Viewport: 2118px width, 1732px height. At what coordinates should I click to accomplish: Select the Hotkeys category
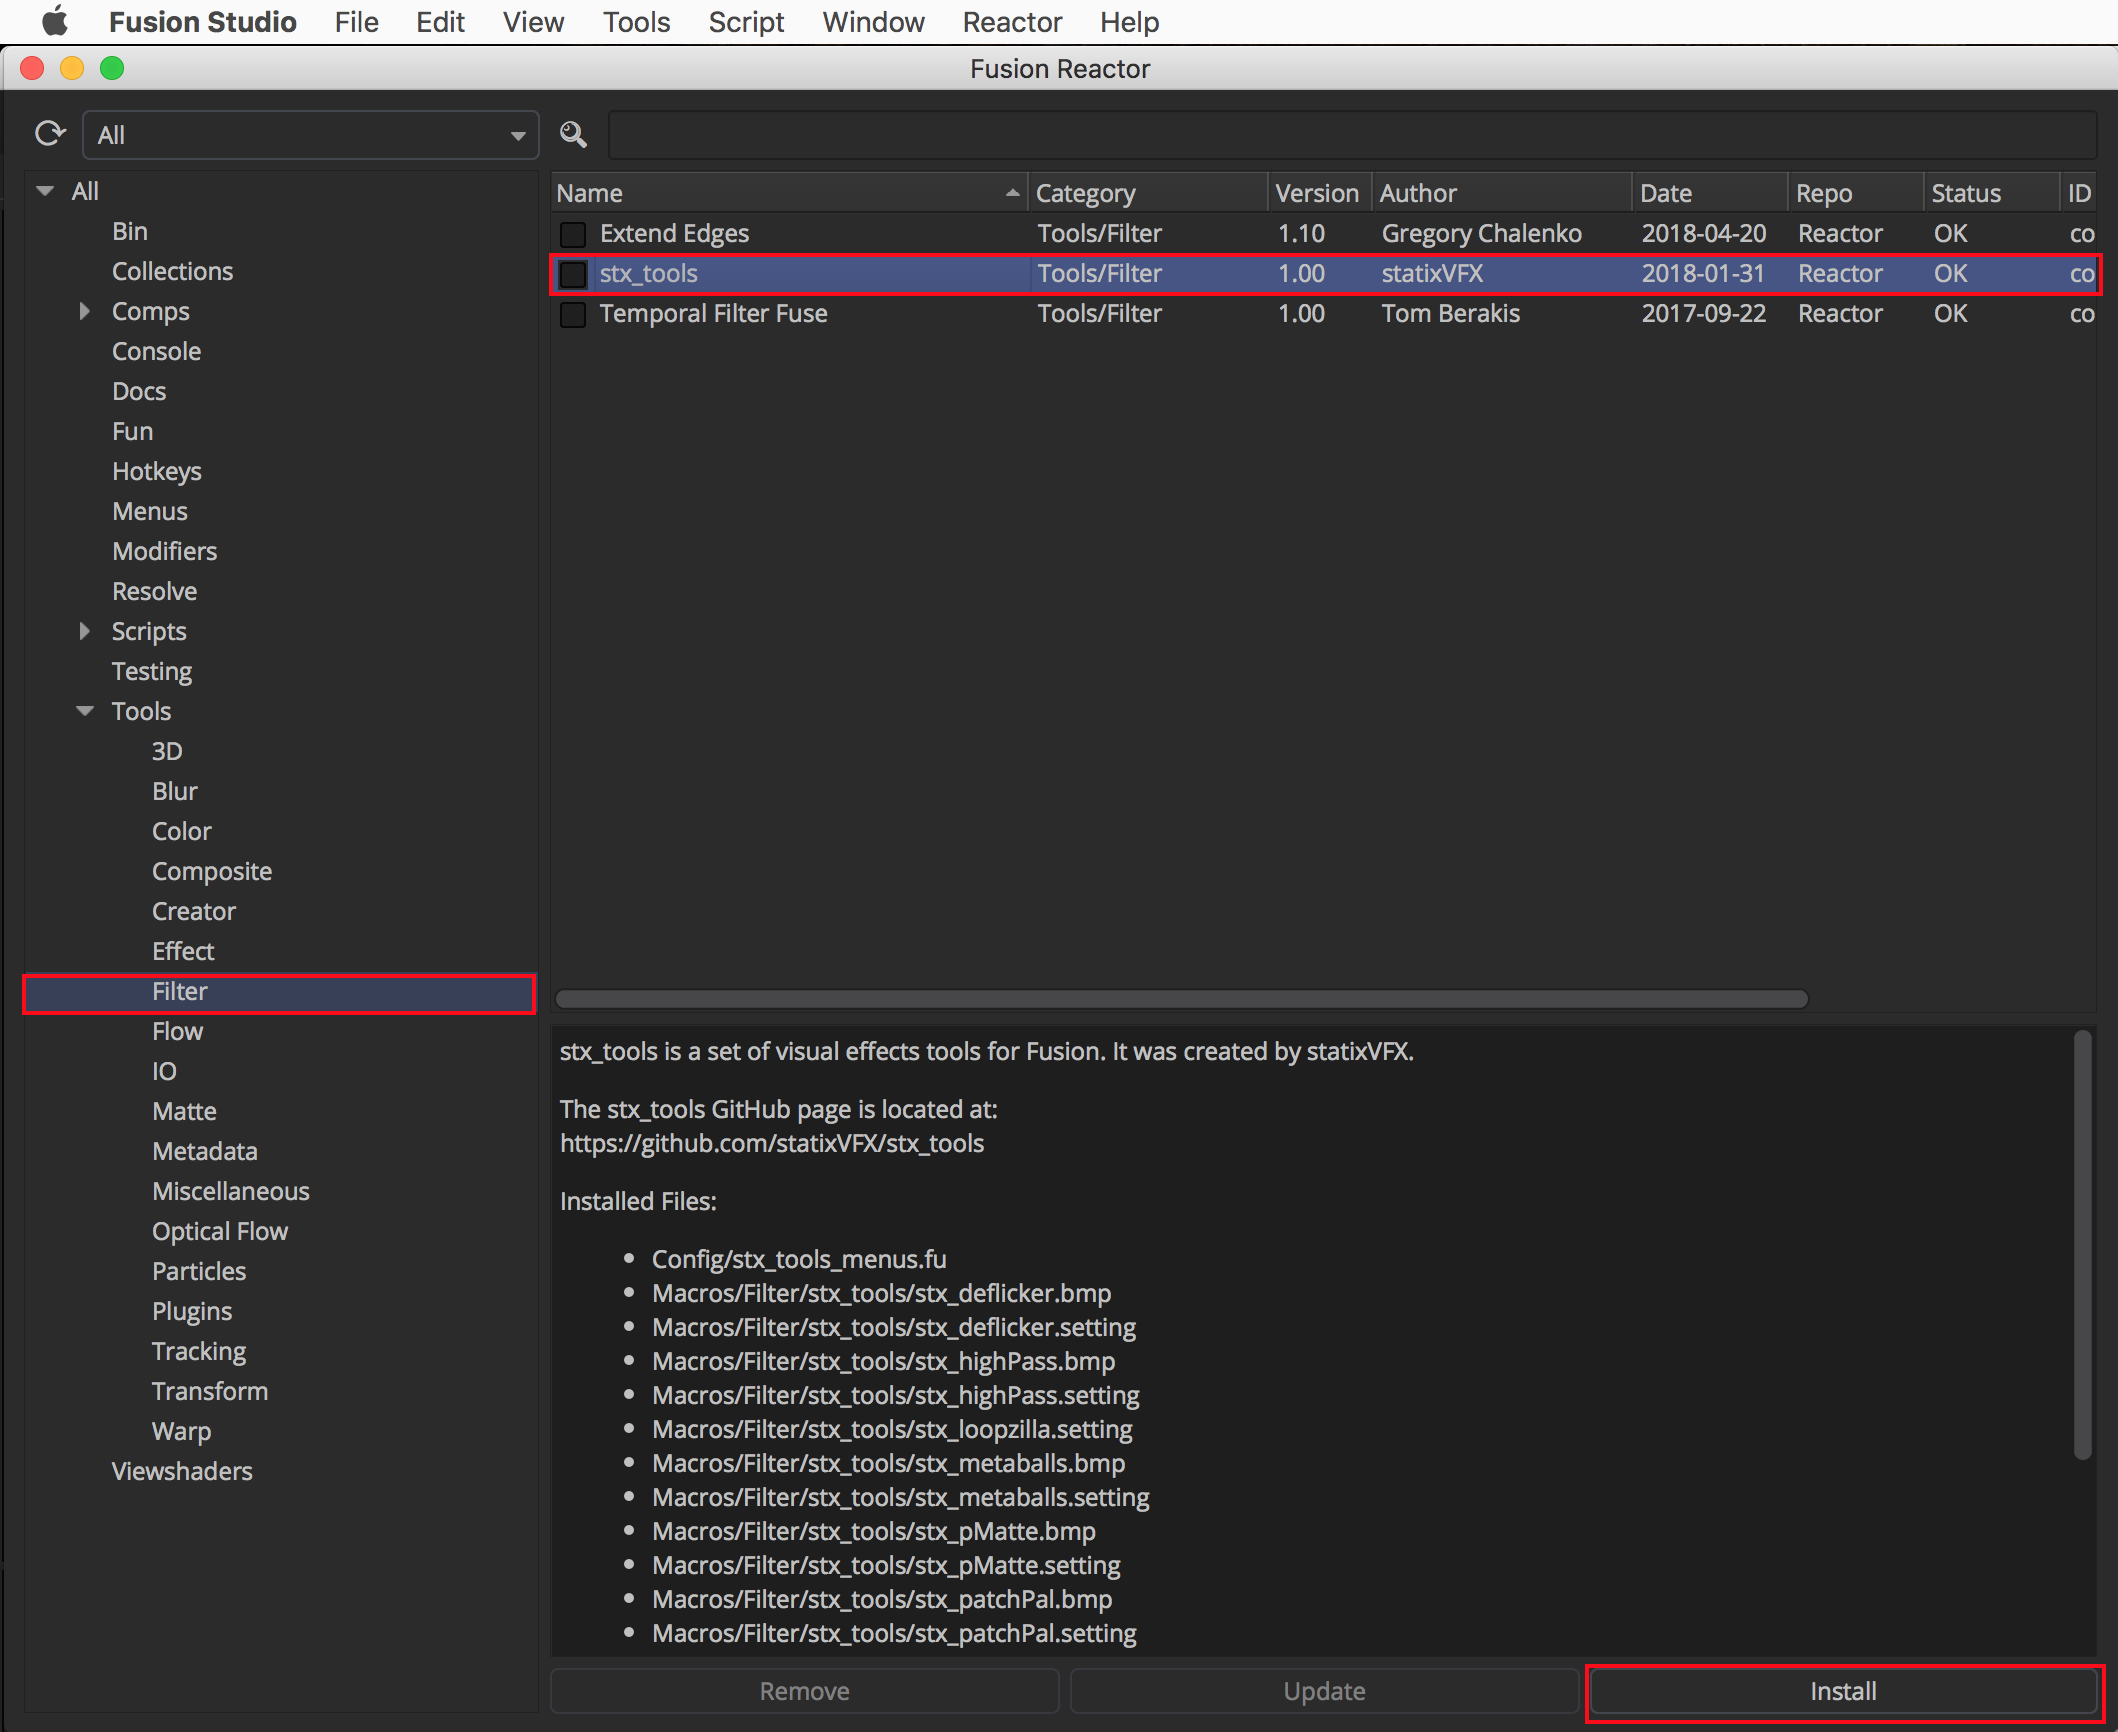click(156, 471)
